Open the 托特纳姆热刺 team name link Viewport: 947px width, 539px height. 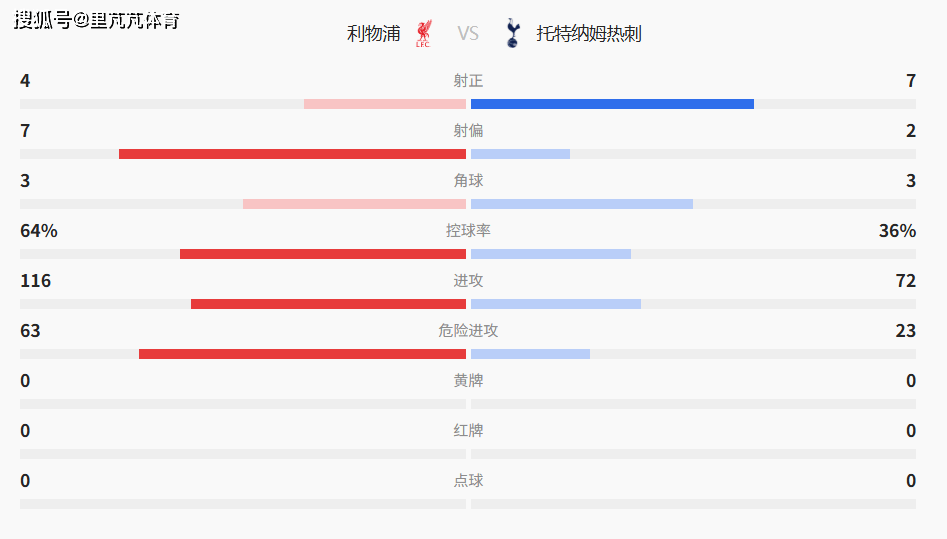click(589, 34)
